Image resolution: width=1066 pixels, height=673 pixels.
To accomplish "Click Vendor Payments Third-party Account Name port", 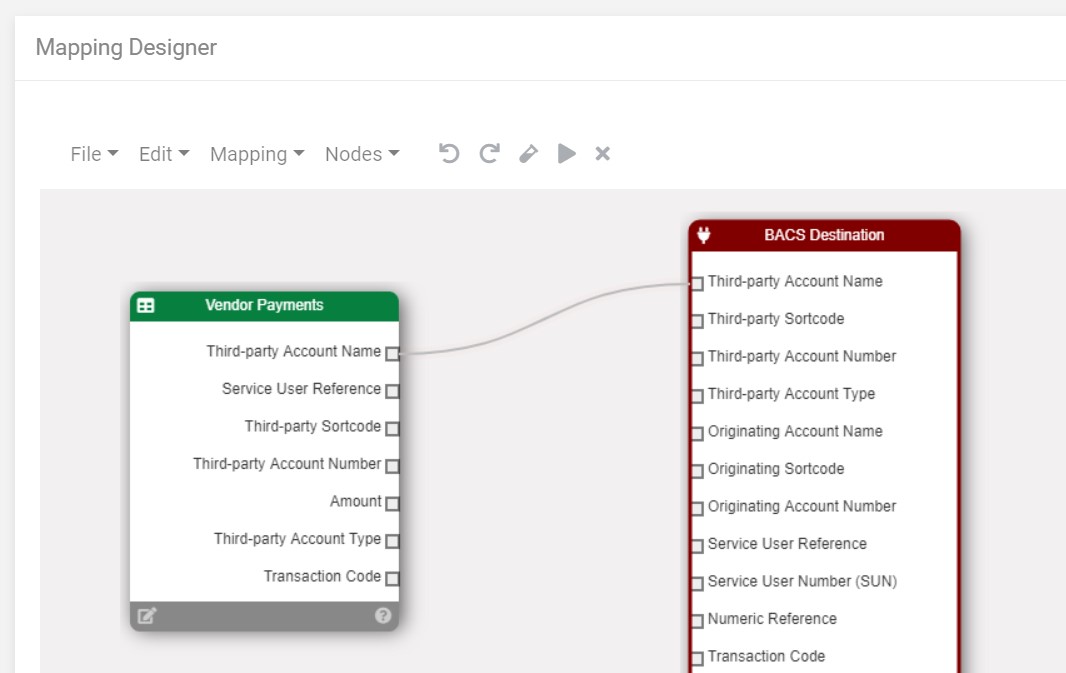I will click(x=392, y=353).
